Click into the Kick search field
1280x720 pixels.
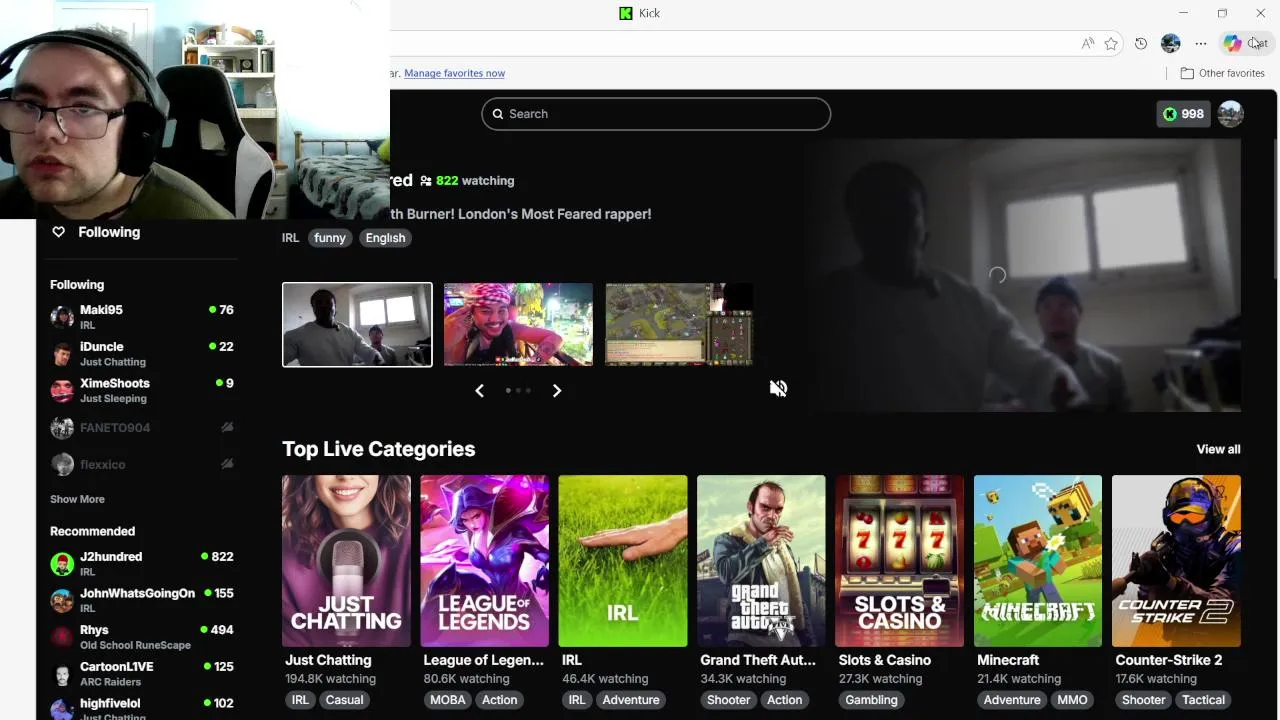pos(656,114)
